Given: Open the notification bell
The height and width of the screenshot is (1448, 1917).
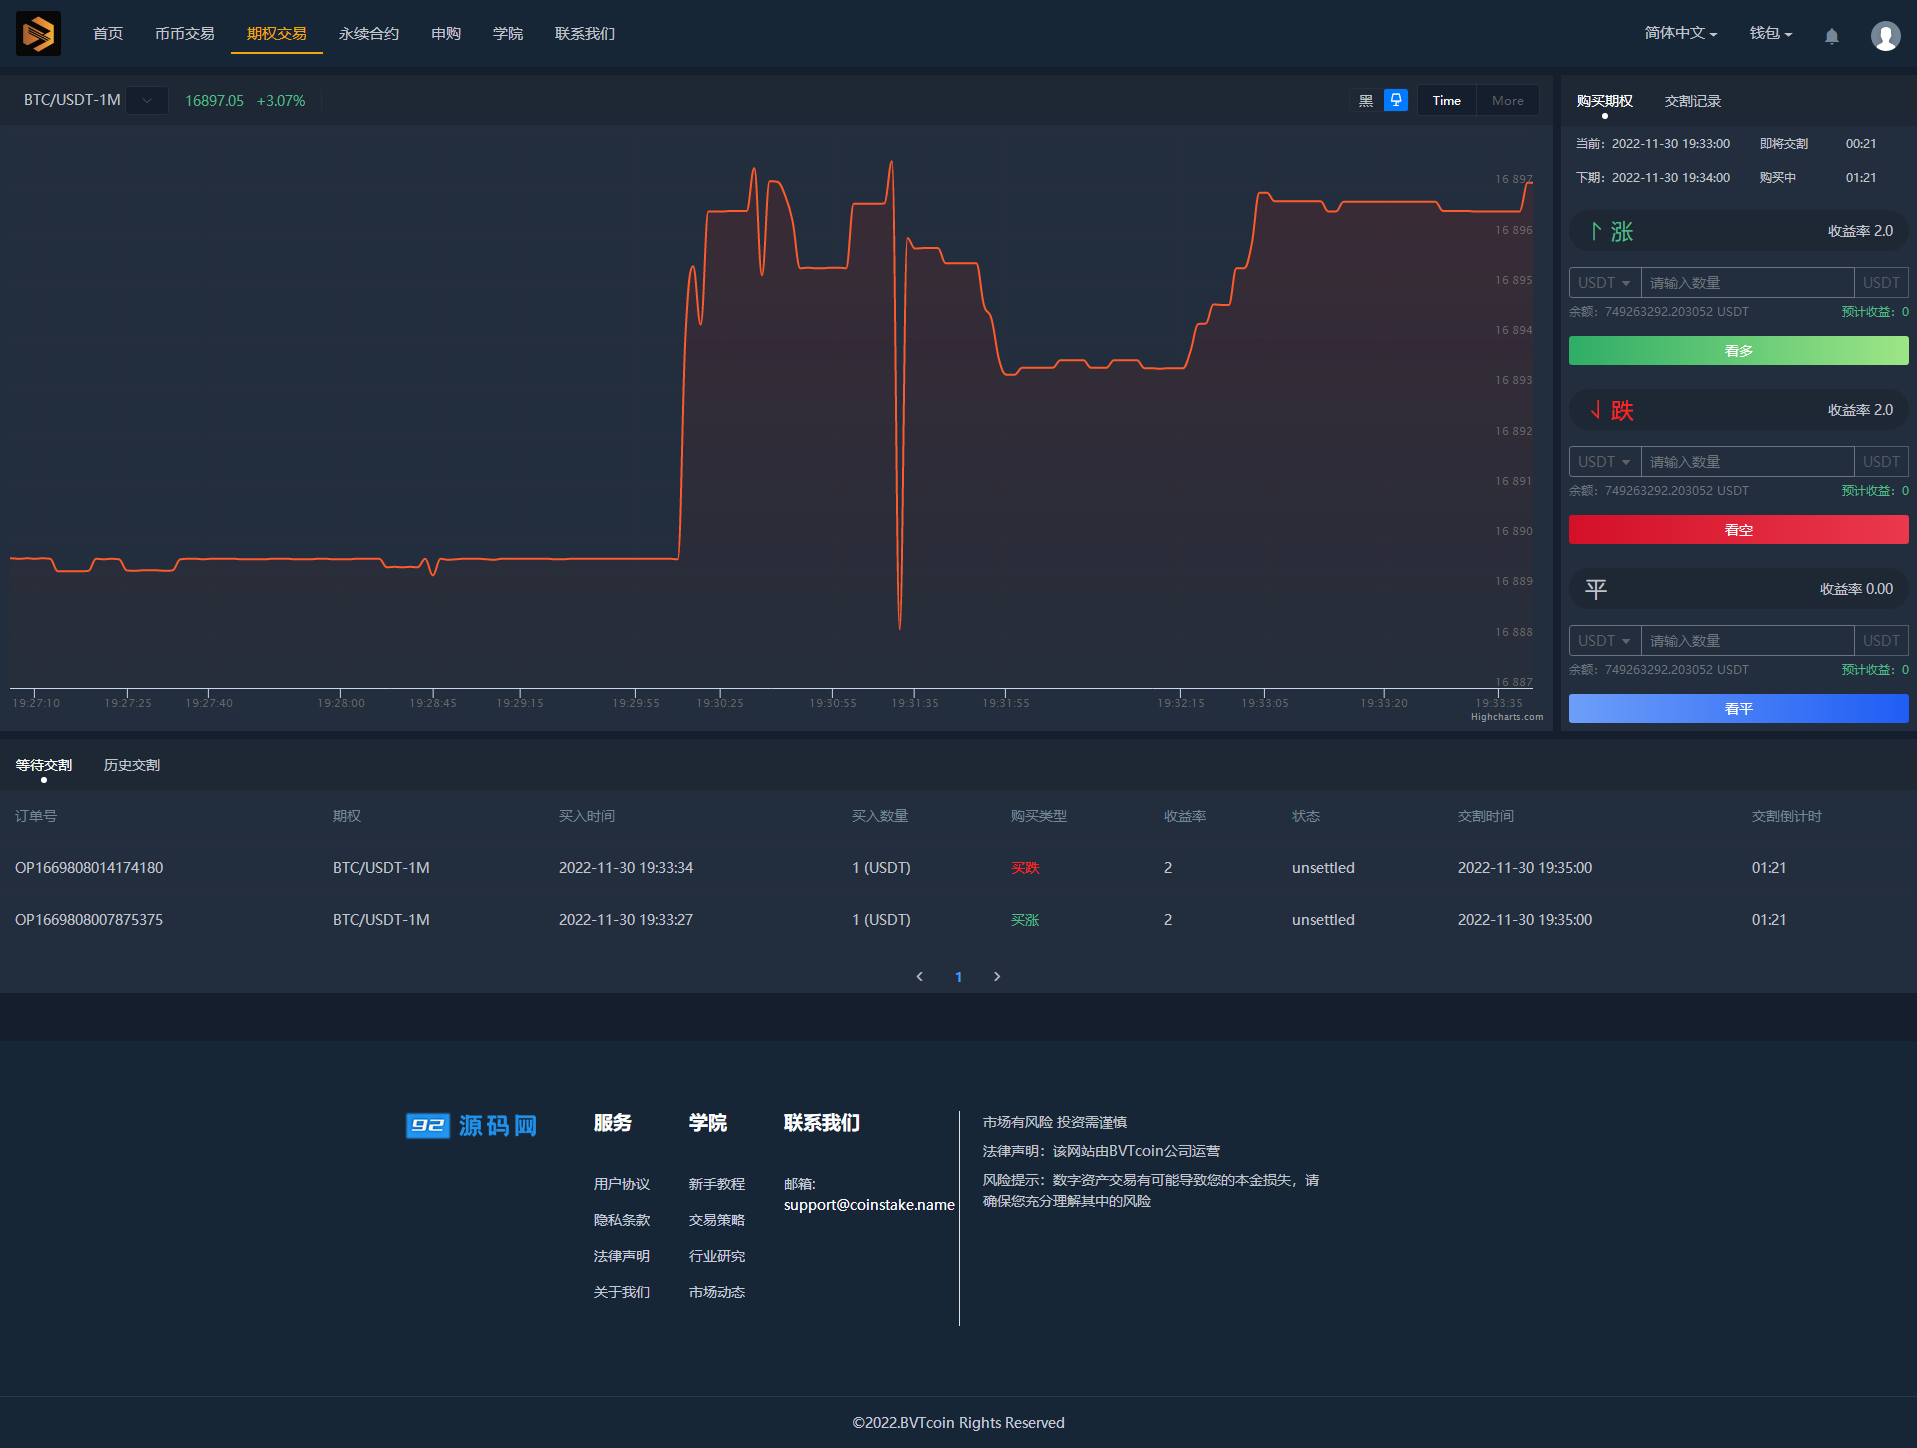Looking at the screenshot, I should coord(1831,36).
